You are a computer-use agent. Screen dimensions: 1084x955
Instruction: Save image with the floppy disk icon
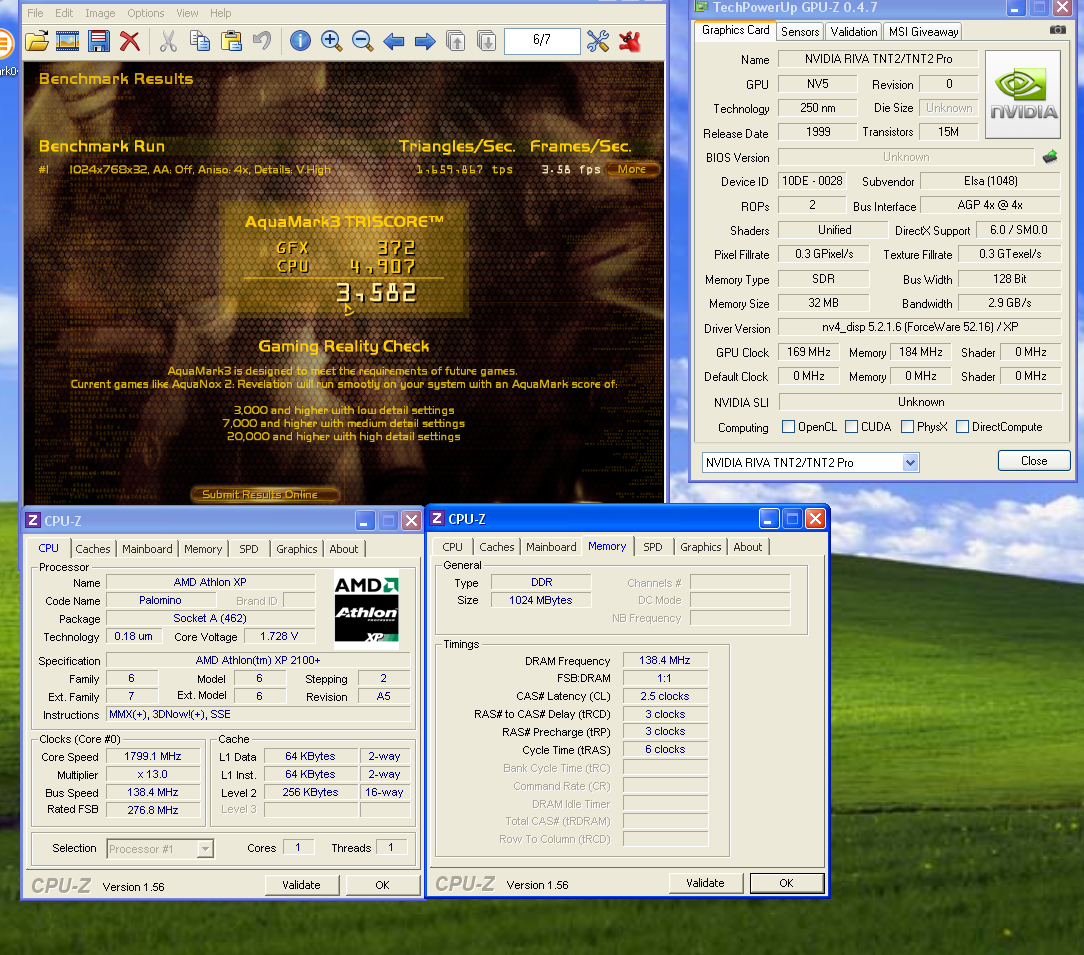(x=99, y=41)
